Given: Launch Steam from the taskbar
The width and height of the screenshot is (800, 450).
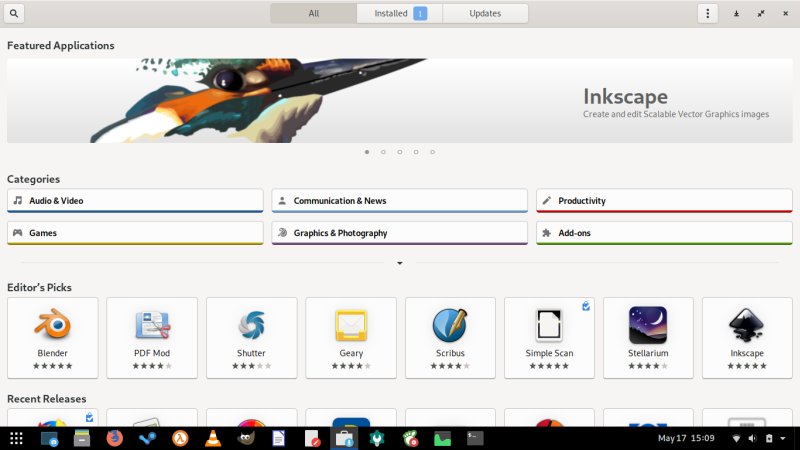Looking at the screenshot, I should [147, 438].
